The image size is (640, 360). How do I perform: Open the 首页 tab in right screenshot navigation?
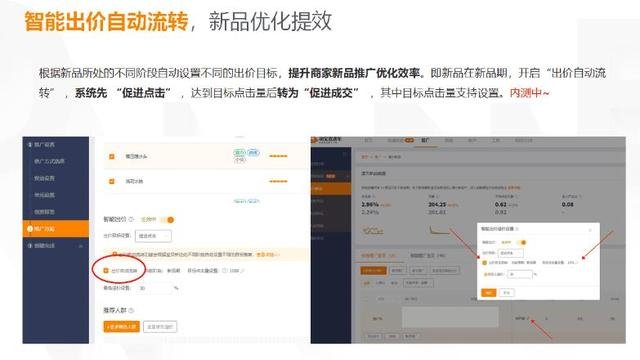click(x=368, y=140)
